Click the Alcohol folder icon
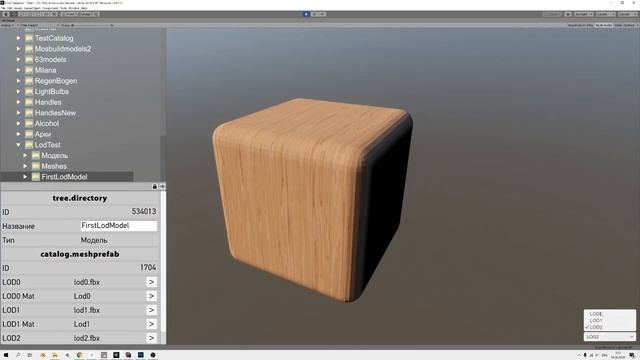This screenshot has width=640, height=360. tap(29, 124)
